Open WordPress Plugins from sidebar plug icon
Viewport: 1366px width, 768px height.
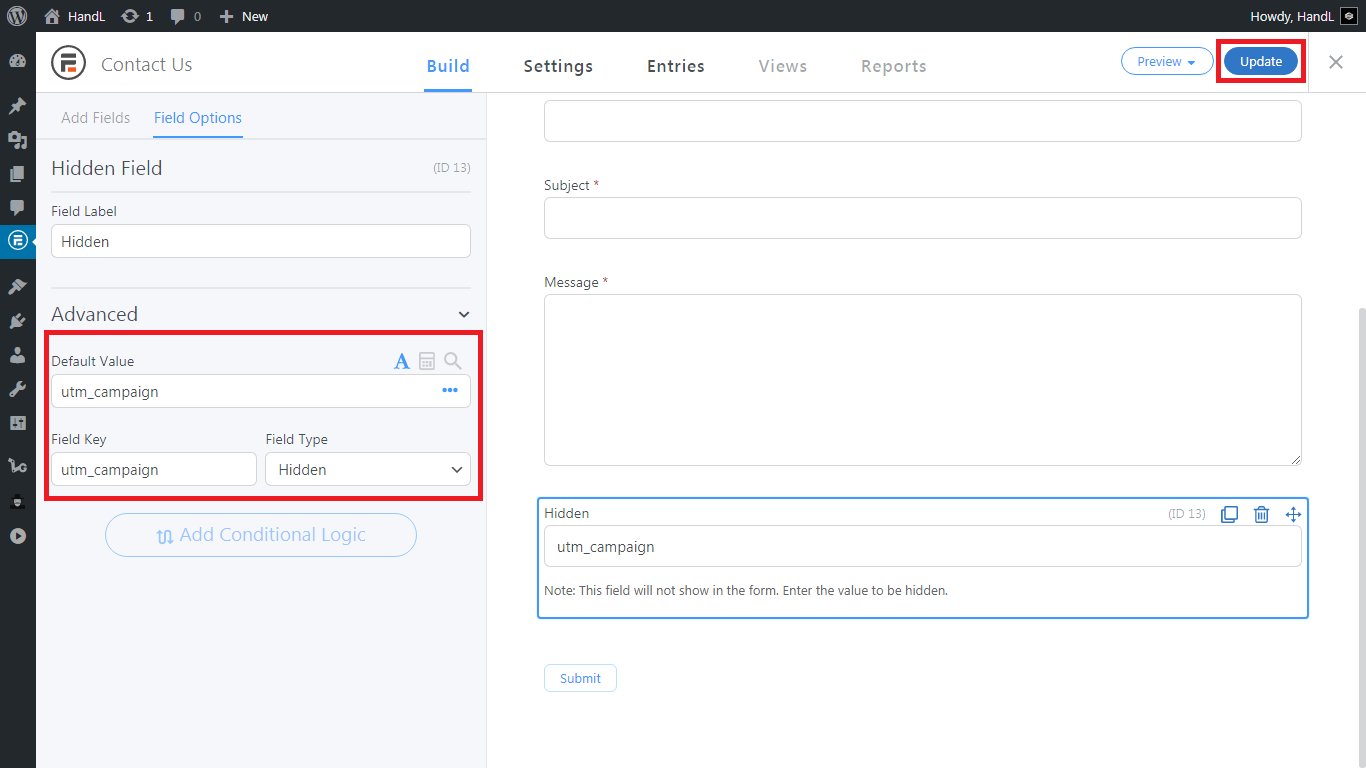tap(17, 321)
